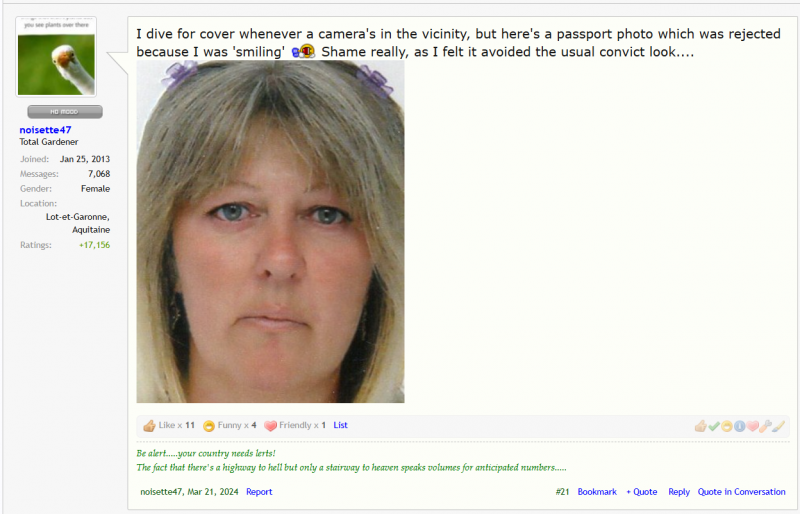Rate the post with the wrench Useful icon

click(x=765, y=426)
